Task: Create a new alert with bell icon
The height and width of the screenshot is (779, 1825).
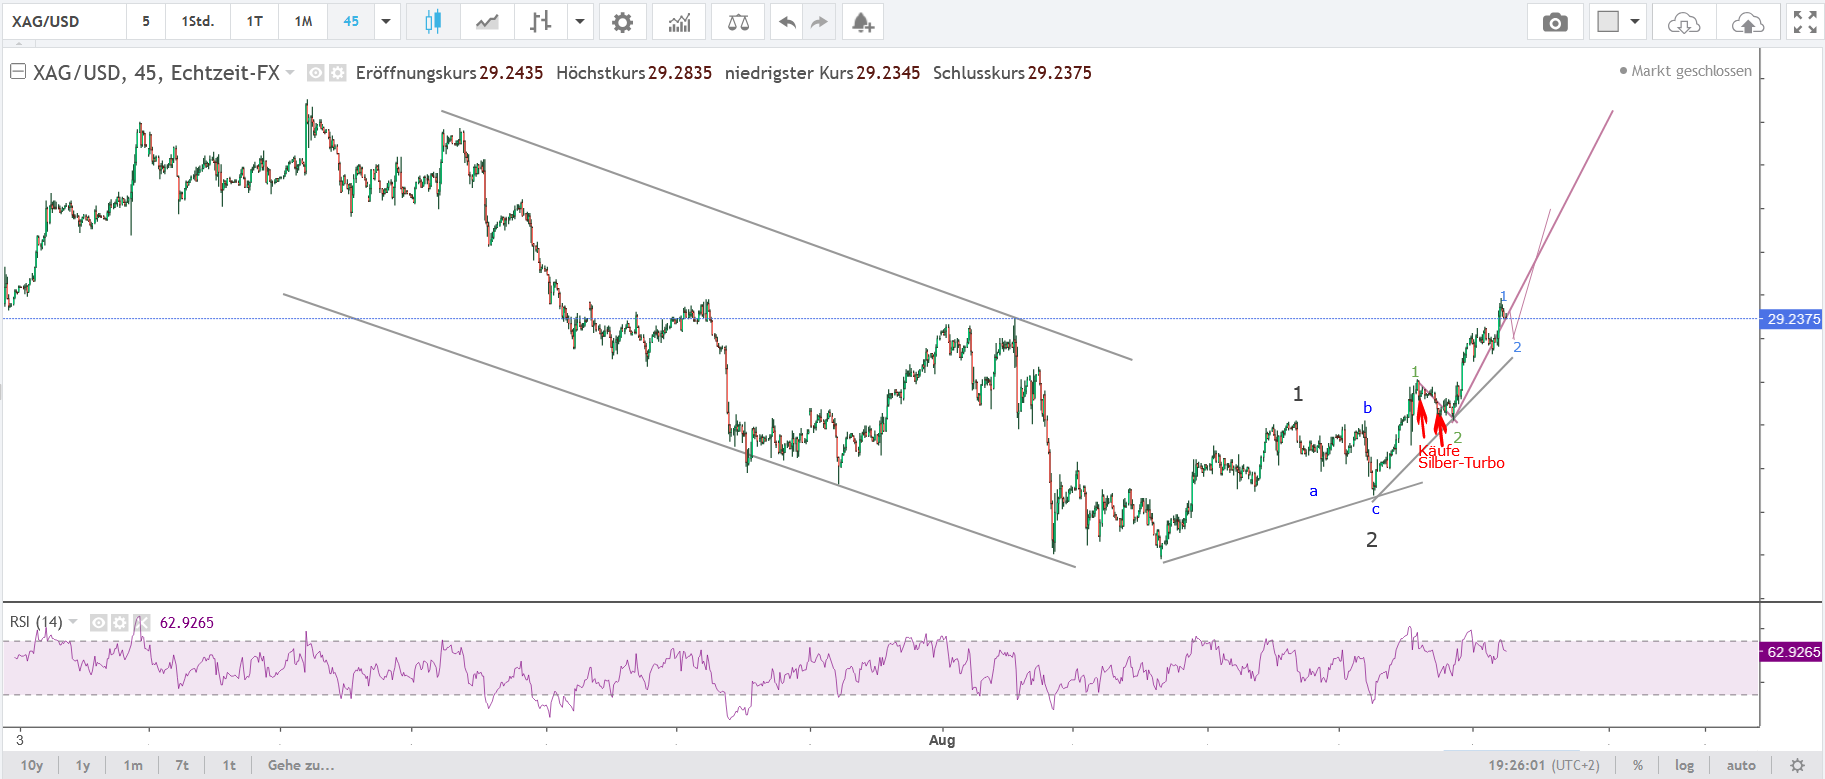Action: point(862,22)
